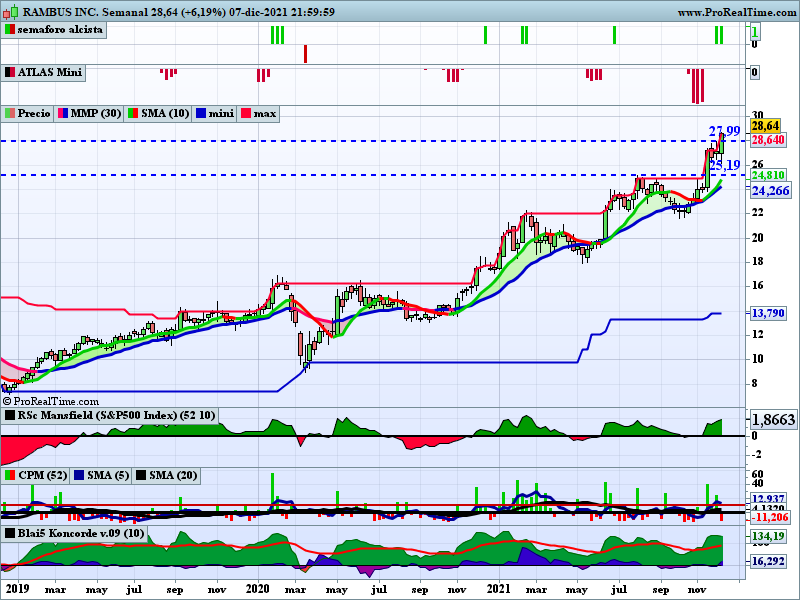The width and height of the screenshot is (800, 600).
Task: Click the Precio candle color icon
Action: (x=10, y=113)
